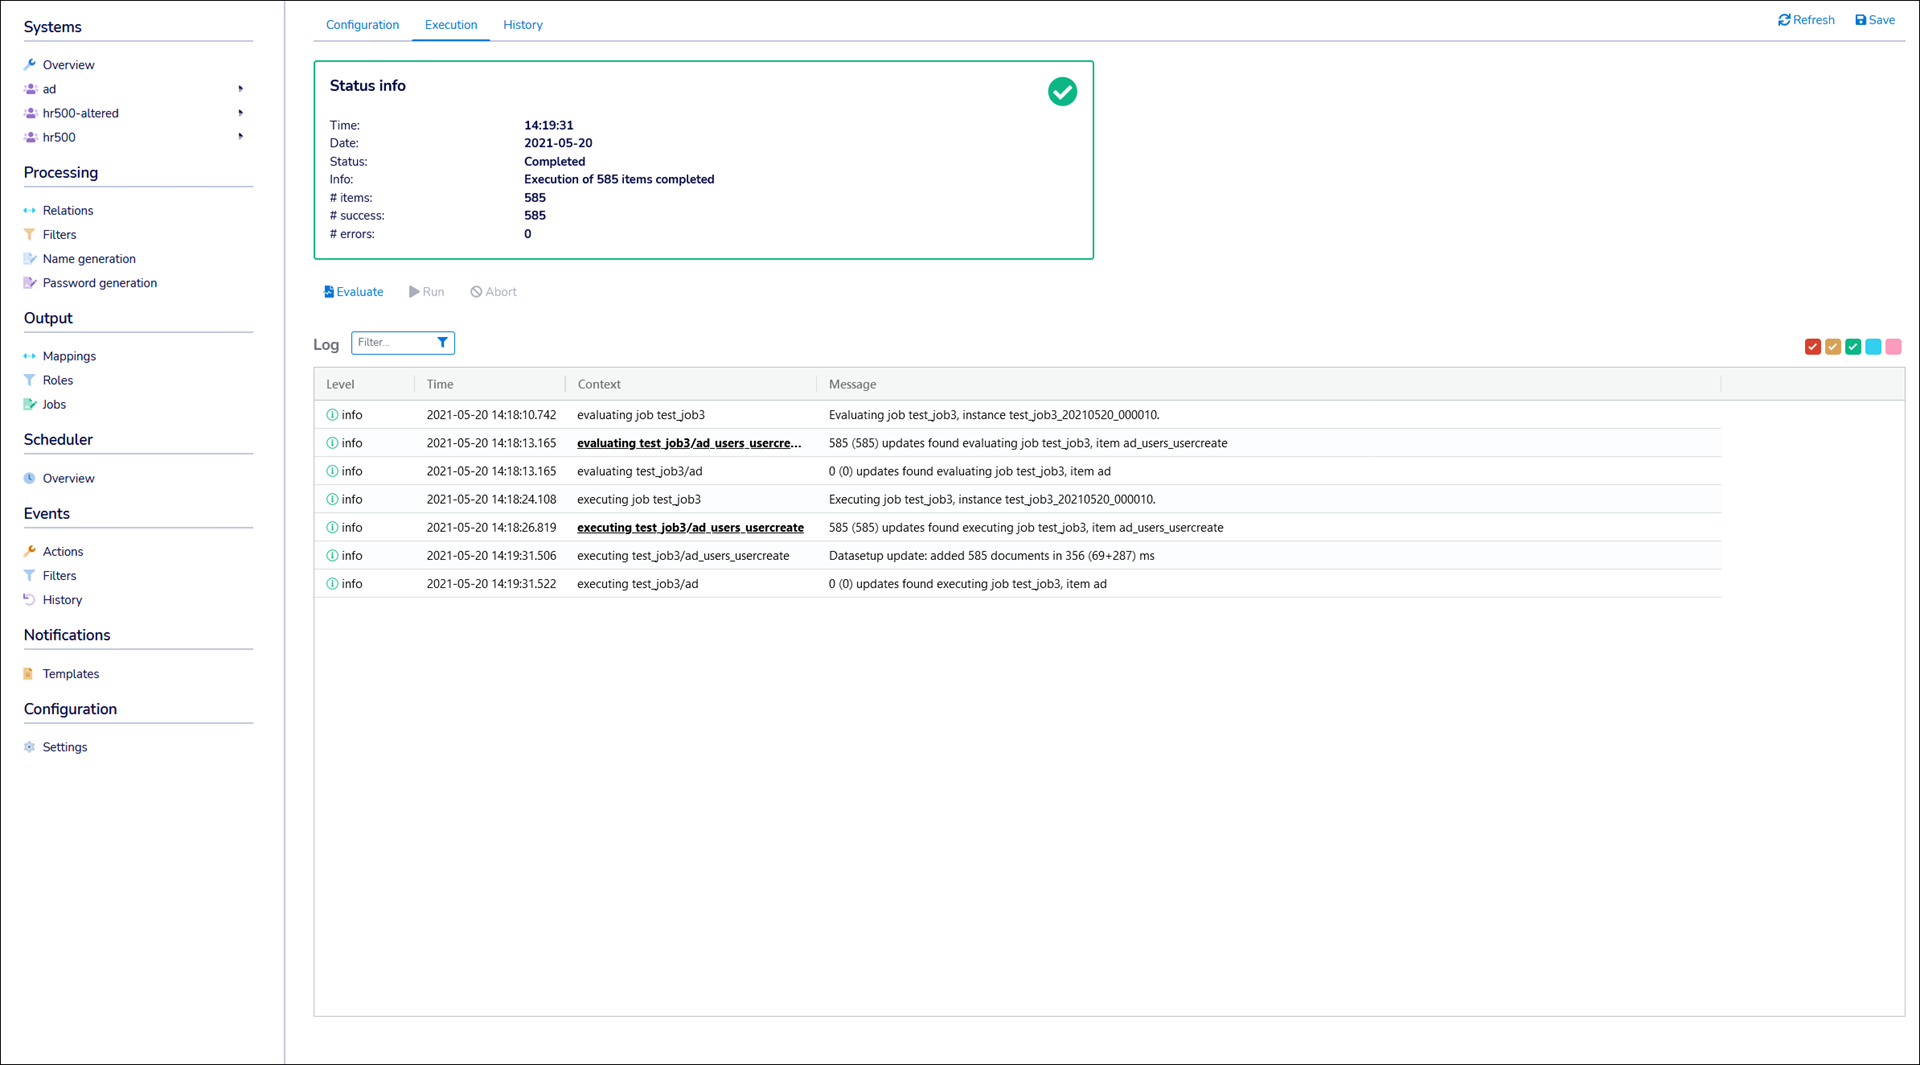Click the Settings gear icon in sidebar
1920x1065 pixels.
coord(30,747)
